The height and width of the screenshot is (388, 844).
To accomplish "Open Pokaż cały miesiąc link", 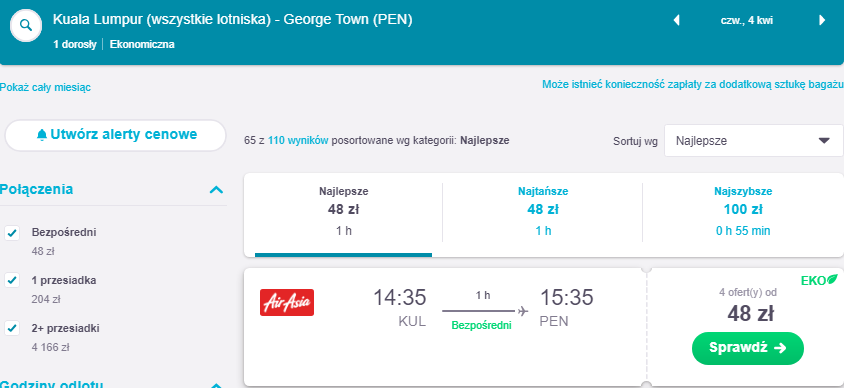I will (x=45, y=88).
